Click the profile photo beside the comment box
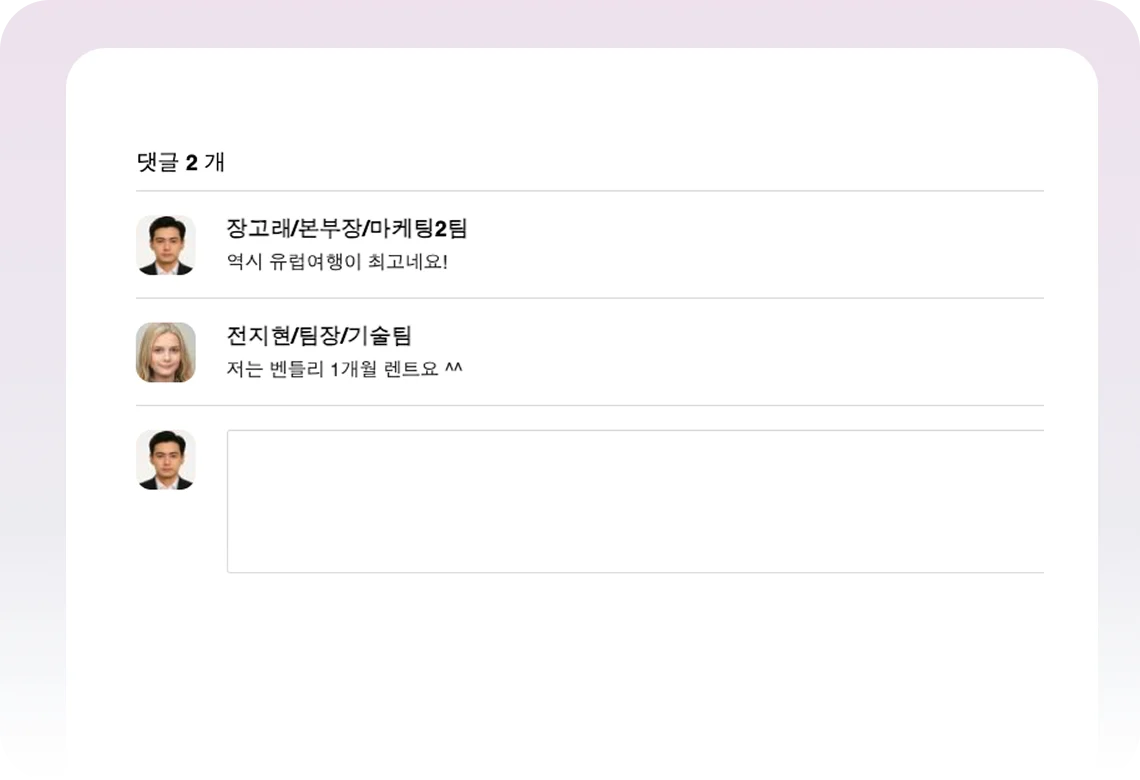The height and width of the screenshot is (780, 1140). click(165, 460)
